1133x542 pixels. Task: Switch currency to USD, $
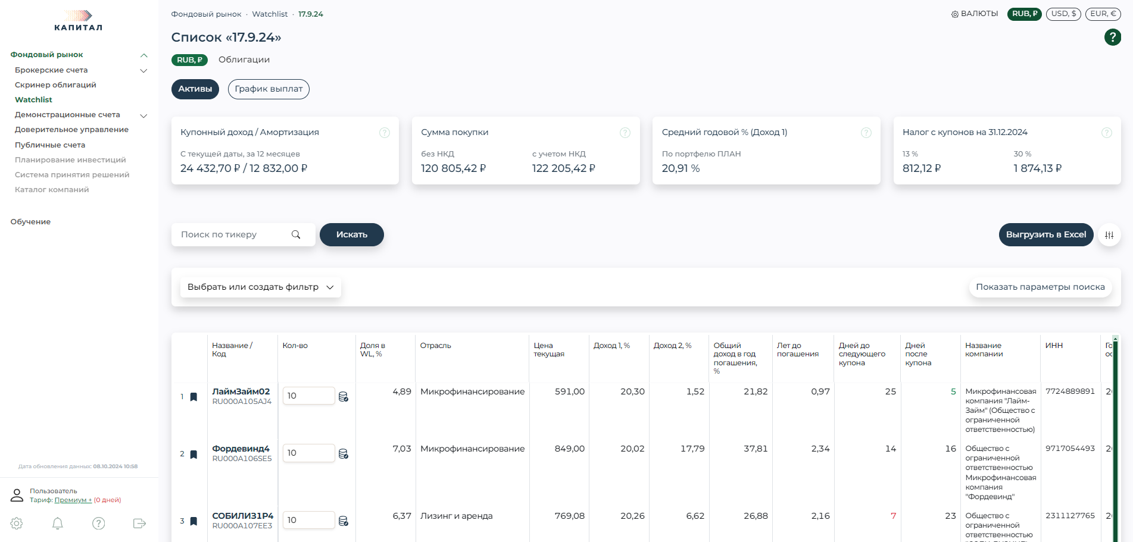[1063, 14]
